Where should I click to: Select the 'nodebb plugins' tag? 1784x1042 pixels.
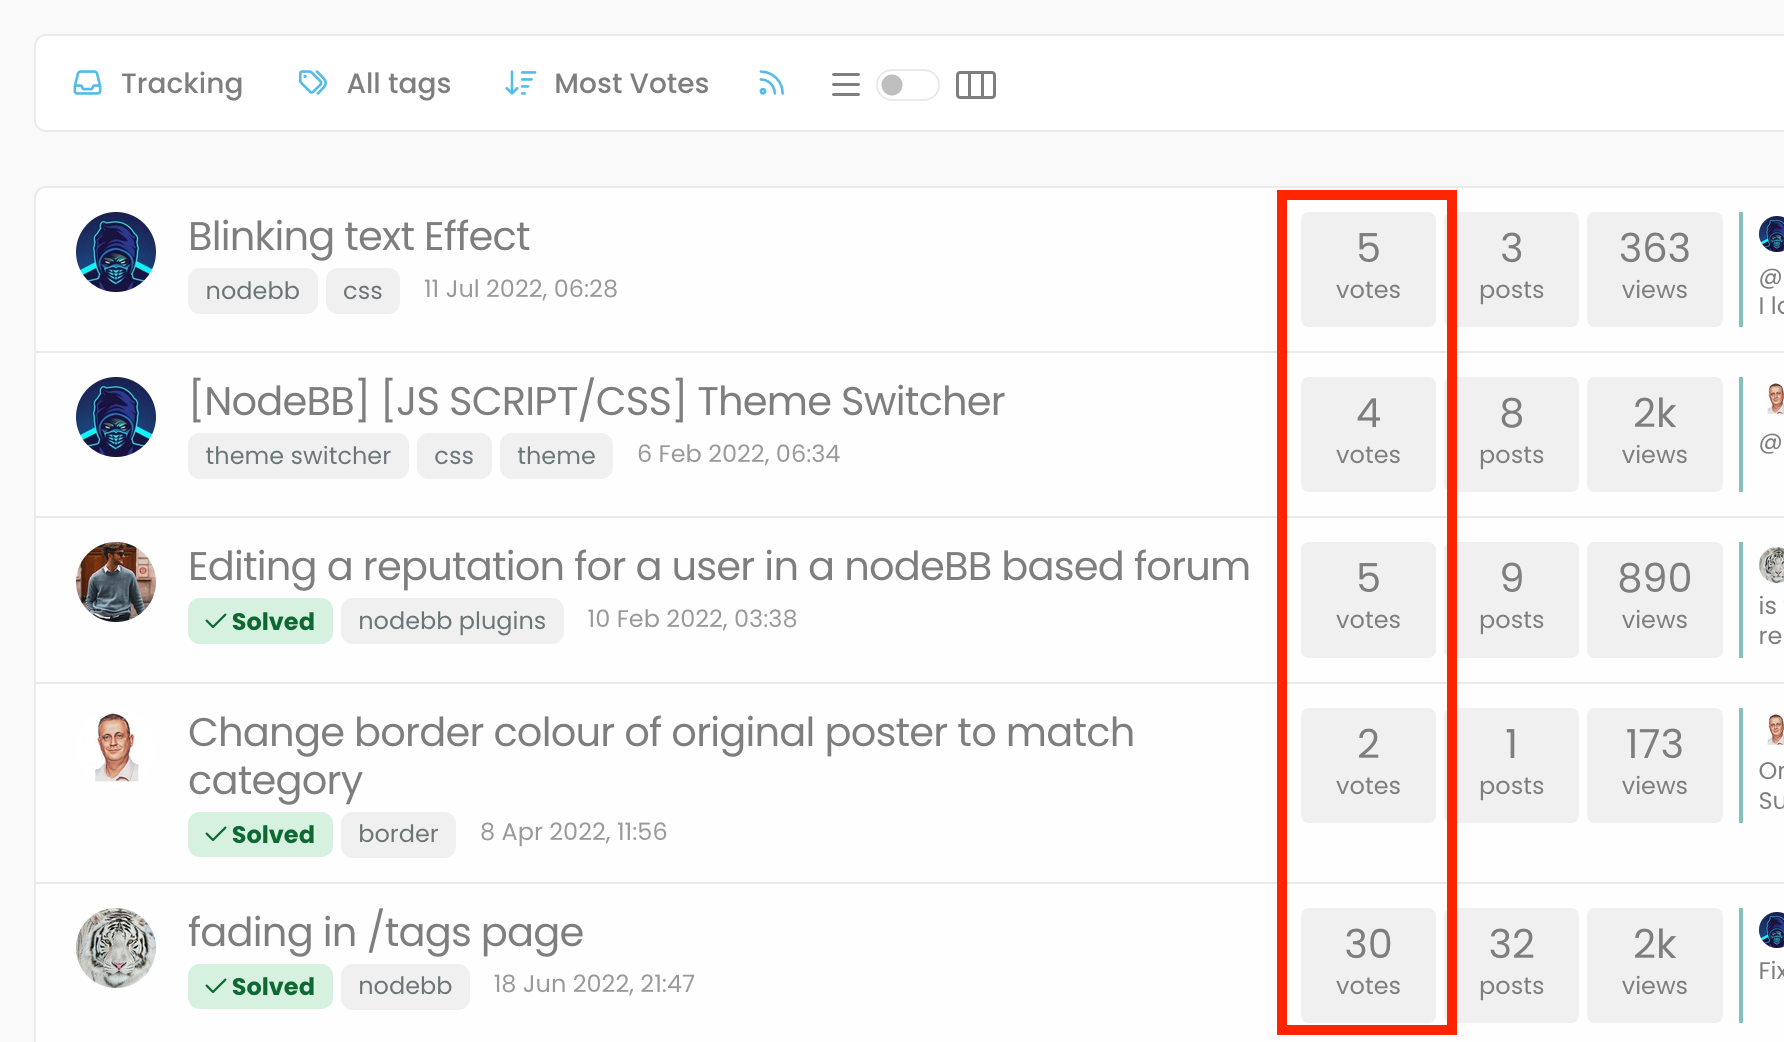[x=452, y=621]
